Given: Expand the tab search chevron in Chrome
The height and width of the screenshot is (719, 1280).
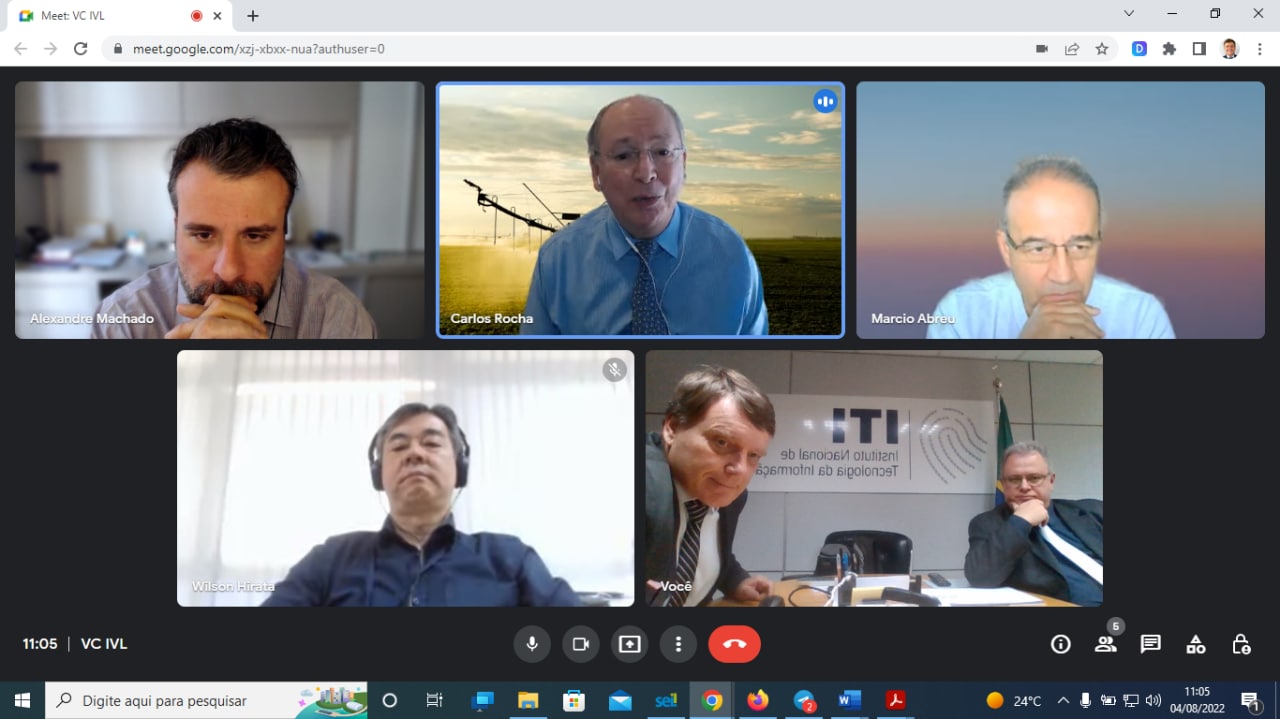Looking at the screenshot, I should (x=1129, y=14).
